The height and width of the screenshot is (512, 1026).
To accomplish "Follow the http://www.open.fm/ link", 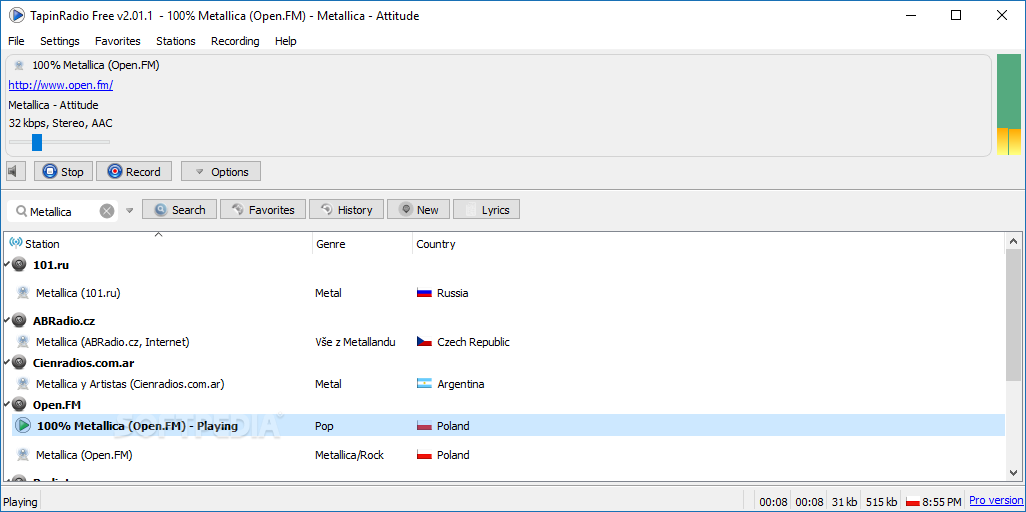I will pos(61,85).
